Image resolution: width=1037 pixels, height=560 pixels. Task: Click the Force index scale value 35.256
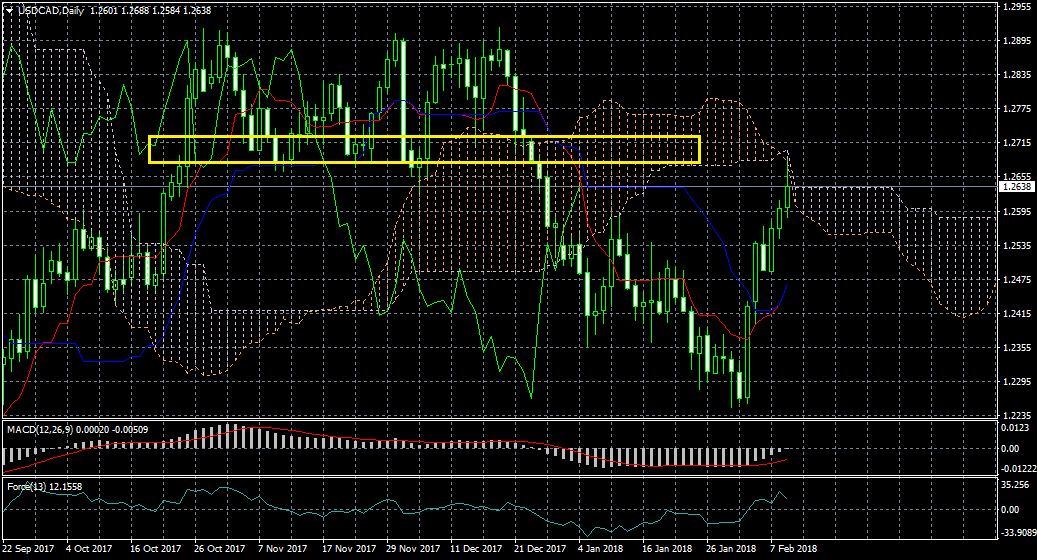1015,485
